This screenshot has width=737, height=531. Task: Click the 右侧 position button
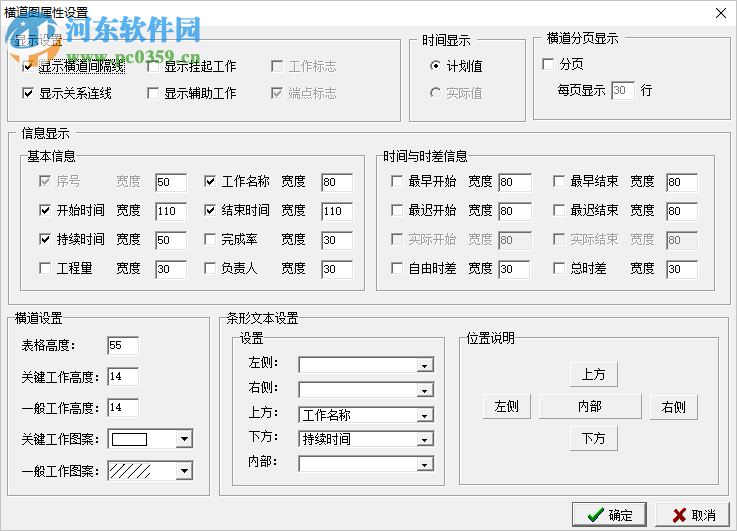point(674,407)
